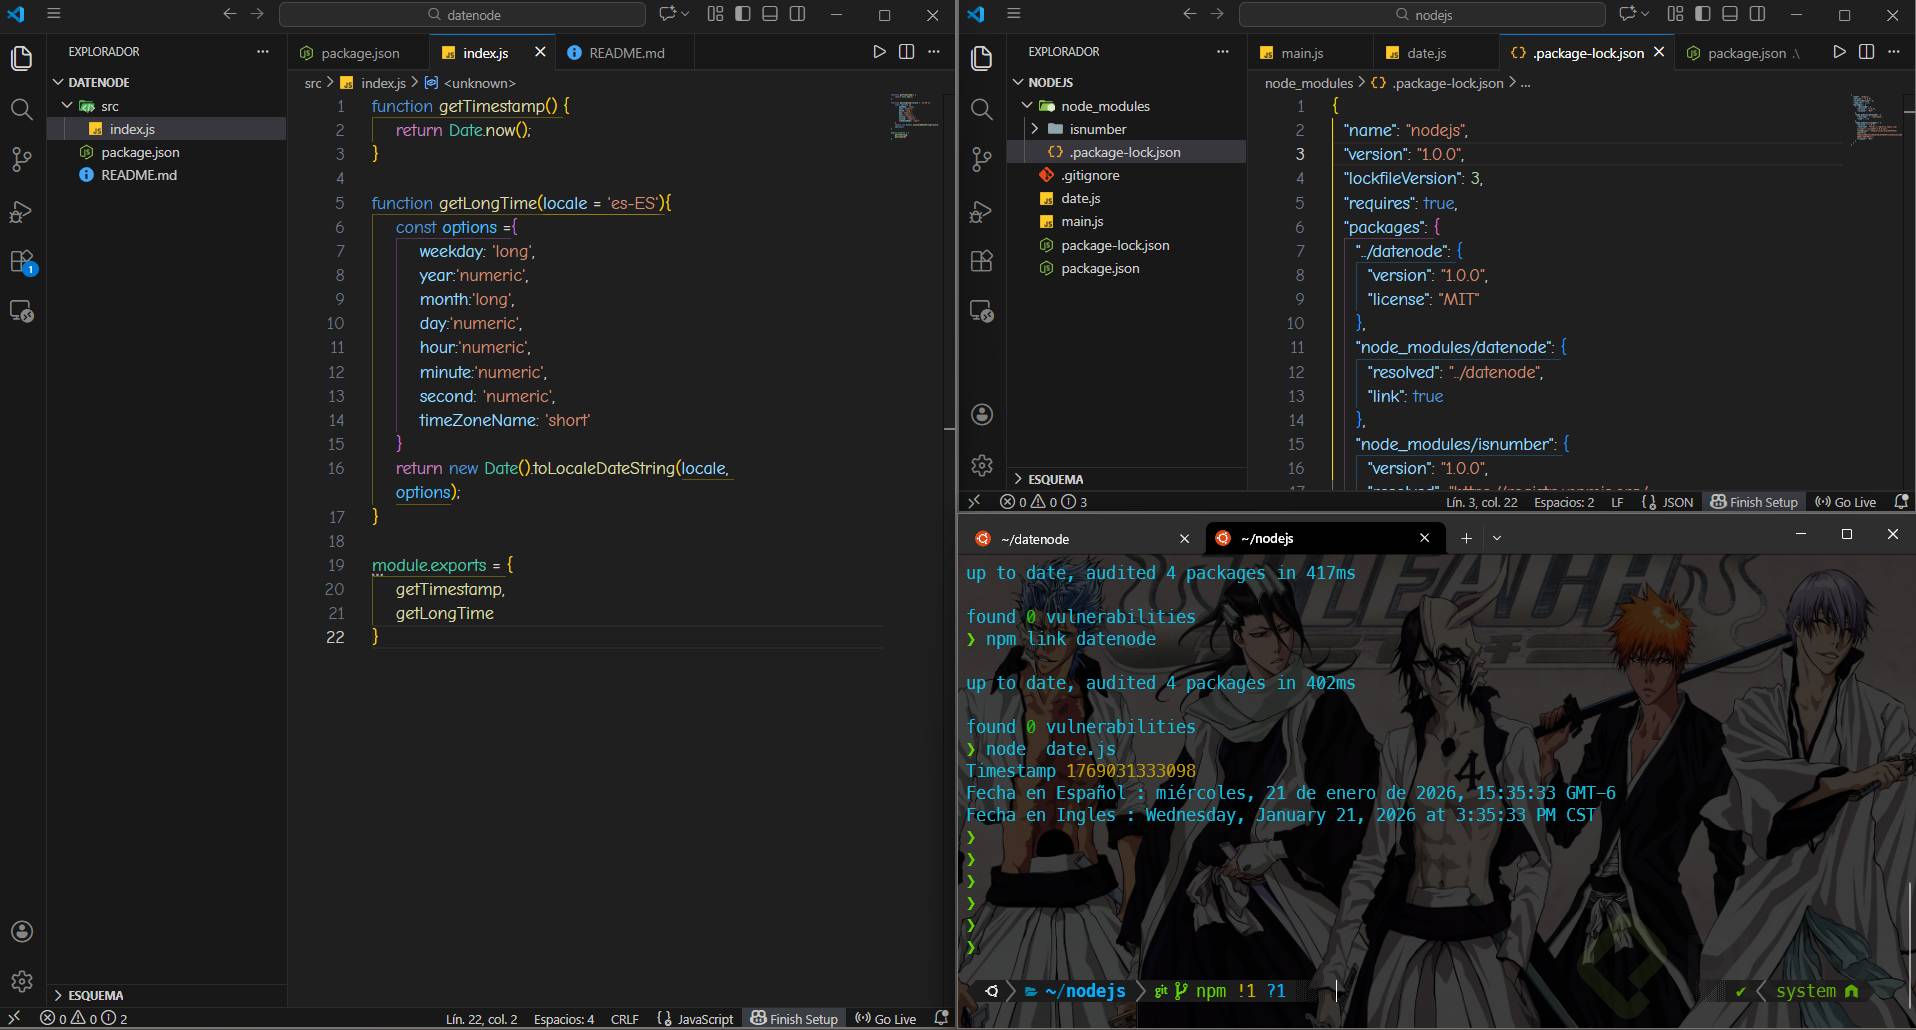Switch to README.md editor tab

point(625,53)
